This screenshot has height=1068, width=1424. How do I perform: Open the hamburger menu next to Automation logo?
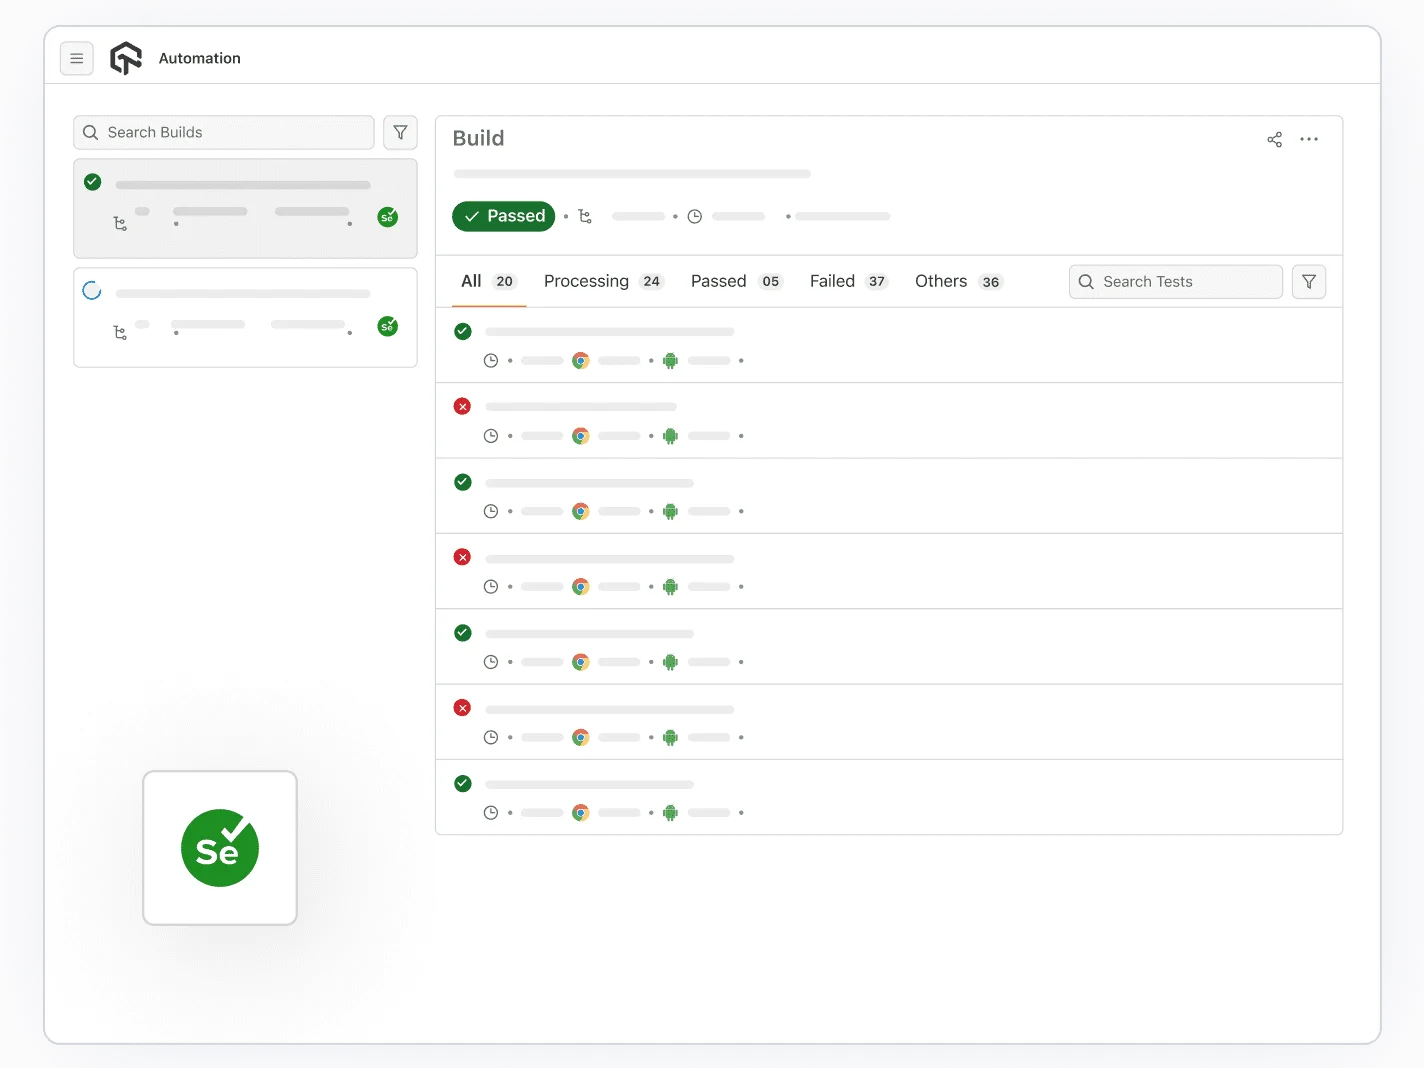point(77,58)
